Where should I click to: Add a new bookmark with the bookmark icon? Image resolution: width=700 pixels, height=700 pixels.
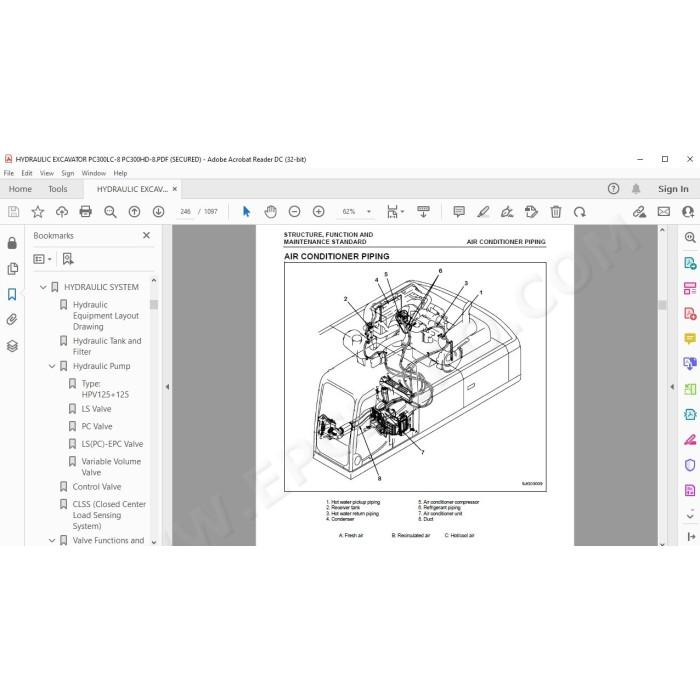click(x=68, y=259)
